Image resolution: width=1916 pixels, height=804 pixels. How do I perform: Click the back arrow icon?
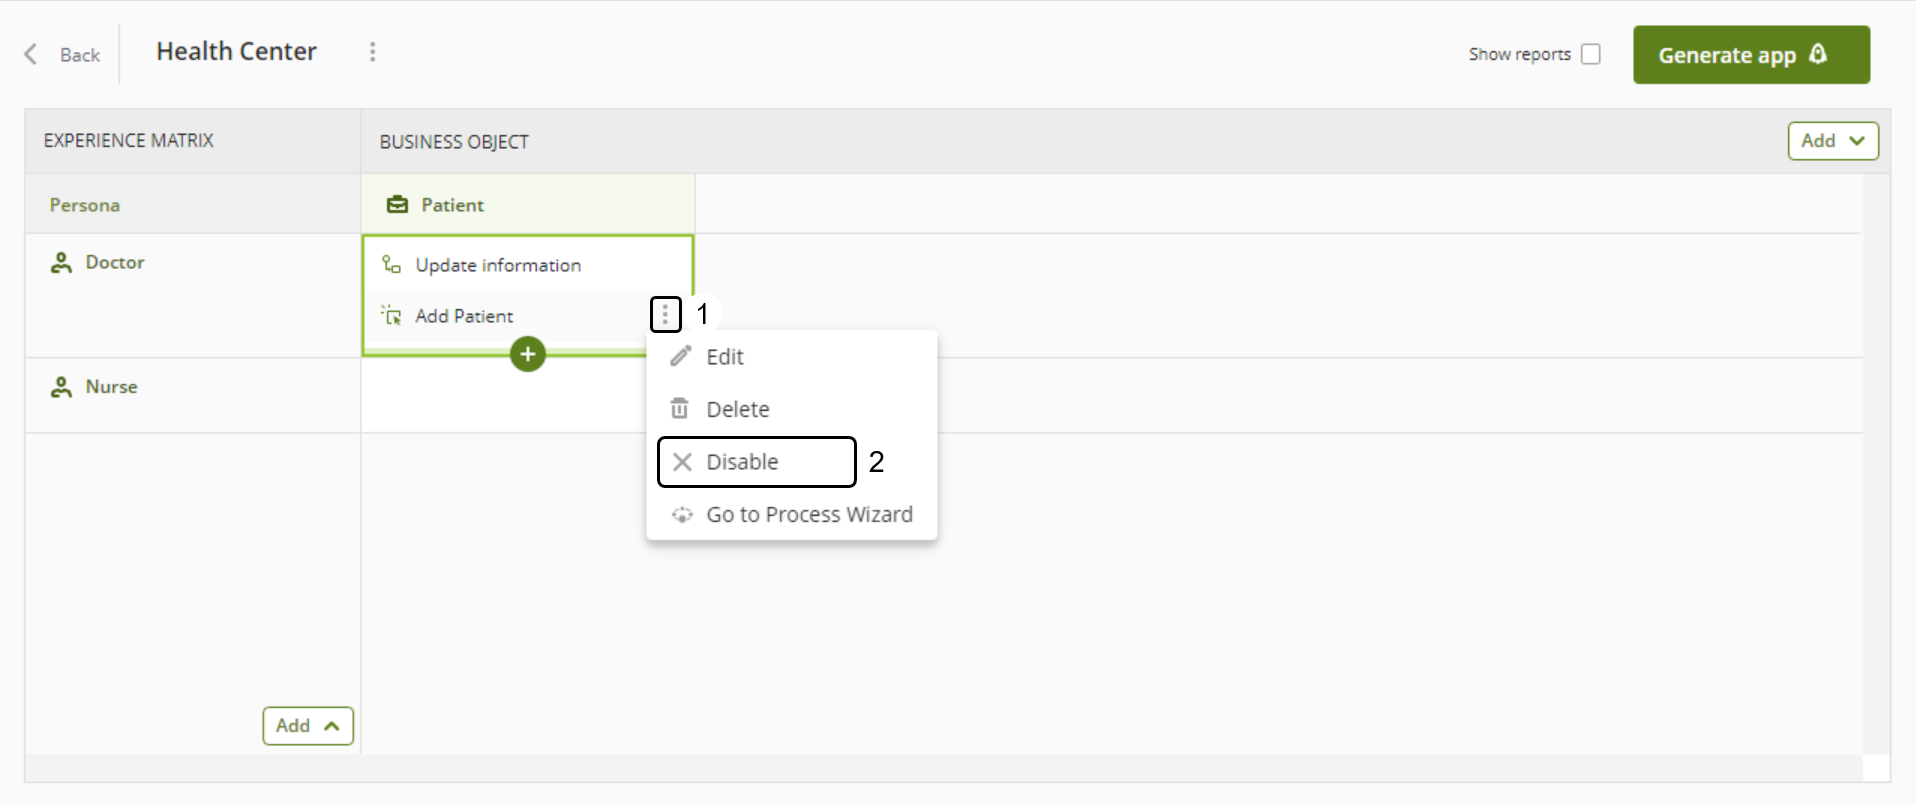pyautogui.click(x=31, y=54)
